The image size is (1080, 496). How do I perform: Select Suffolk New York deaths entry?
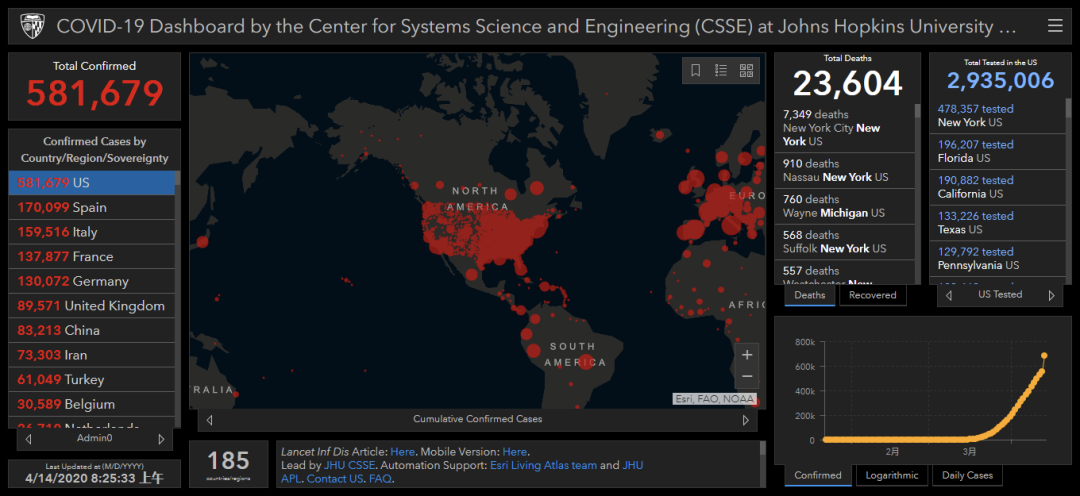click(846, 242)
